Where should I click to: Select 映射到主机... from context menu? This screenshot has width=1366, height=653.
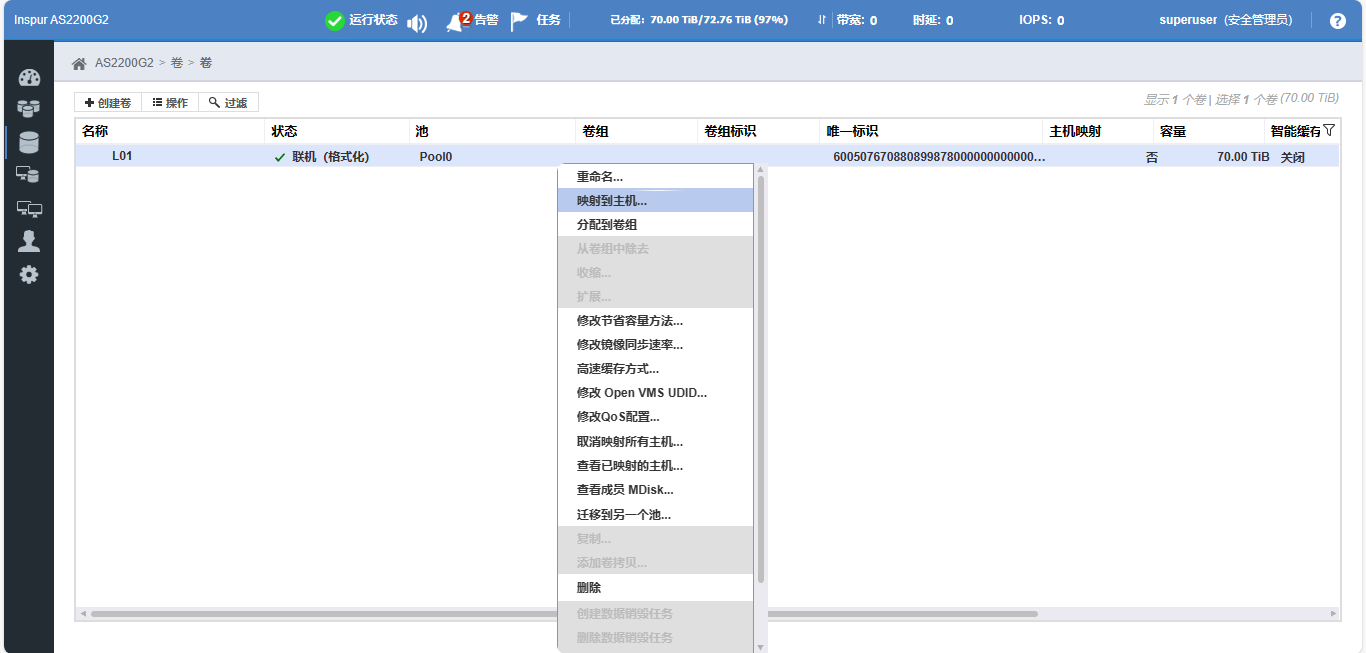pyautogui.click(x=612, y=201)
